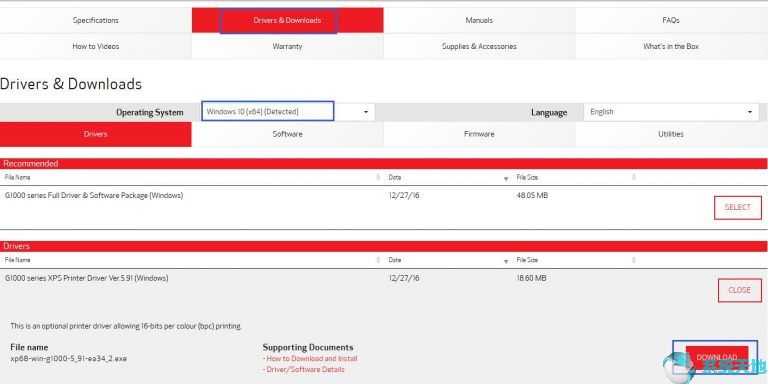Viewport: 768px width, 384px height.
Task: Click the Operating System dropdown arrow
Action: [x=366, y=112]
